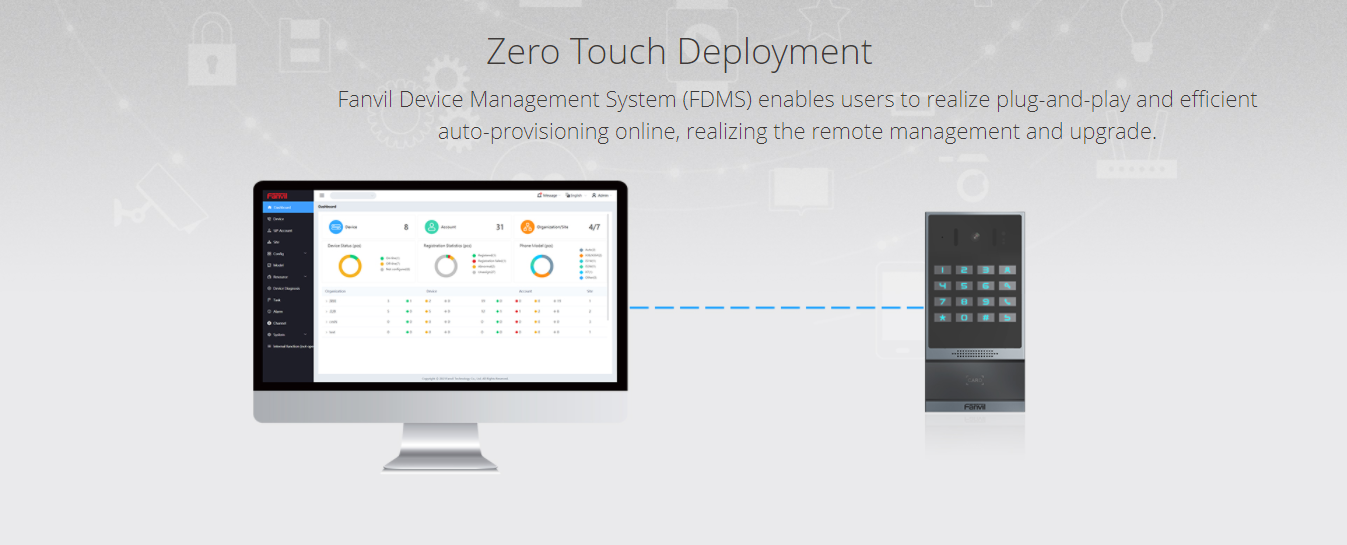This screenshot has width=1347, height=545.
Task: Select Device in the FDMS sidebar
Action: click(288, 219)
